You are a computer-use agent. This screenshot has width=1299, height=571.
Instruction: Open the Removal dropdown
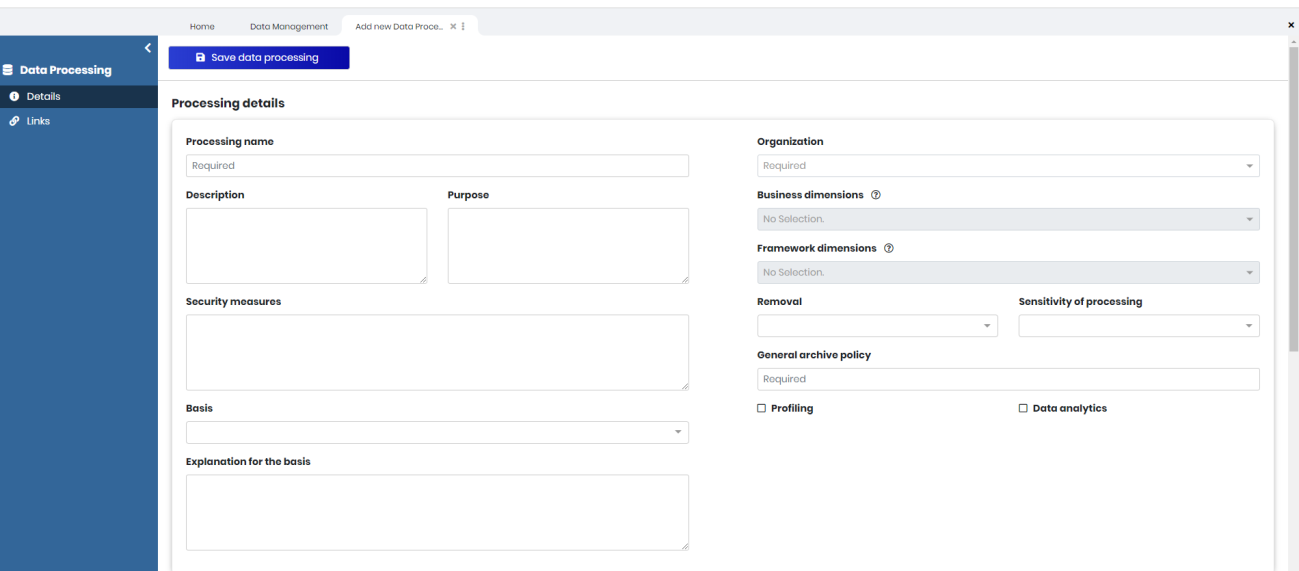click(877, 326)
